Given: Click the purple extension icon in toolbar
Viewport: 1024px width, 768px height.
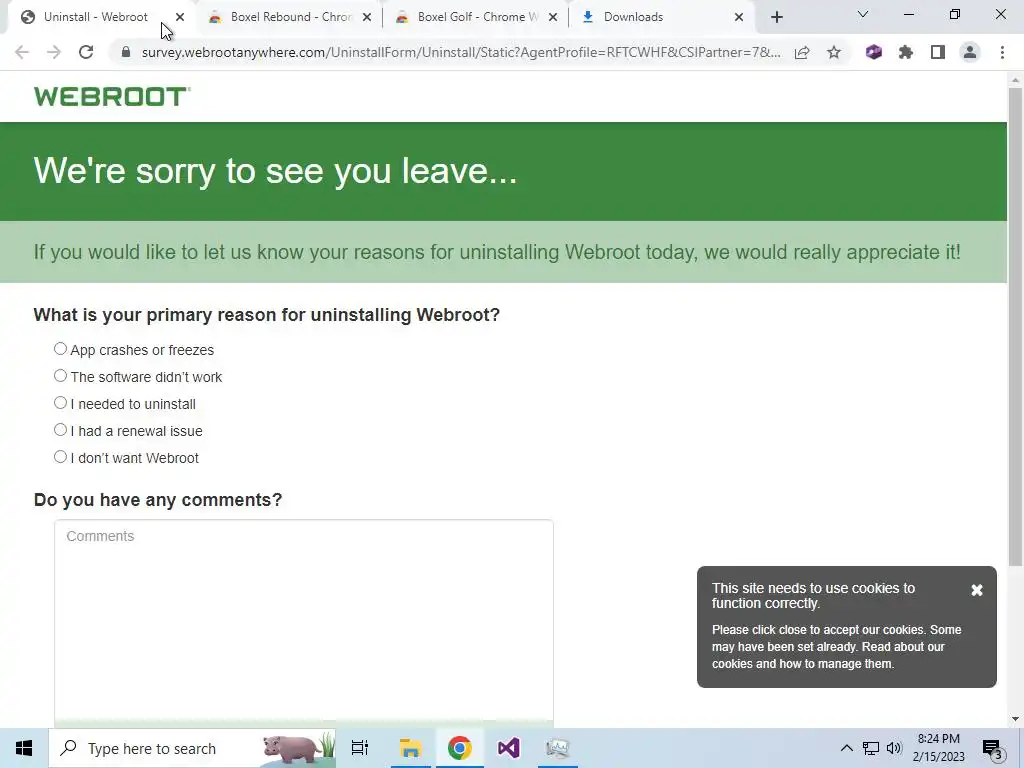Looking at the screenshot, I should pyautogui.click(x=874, y=52).
